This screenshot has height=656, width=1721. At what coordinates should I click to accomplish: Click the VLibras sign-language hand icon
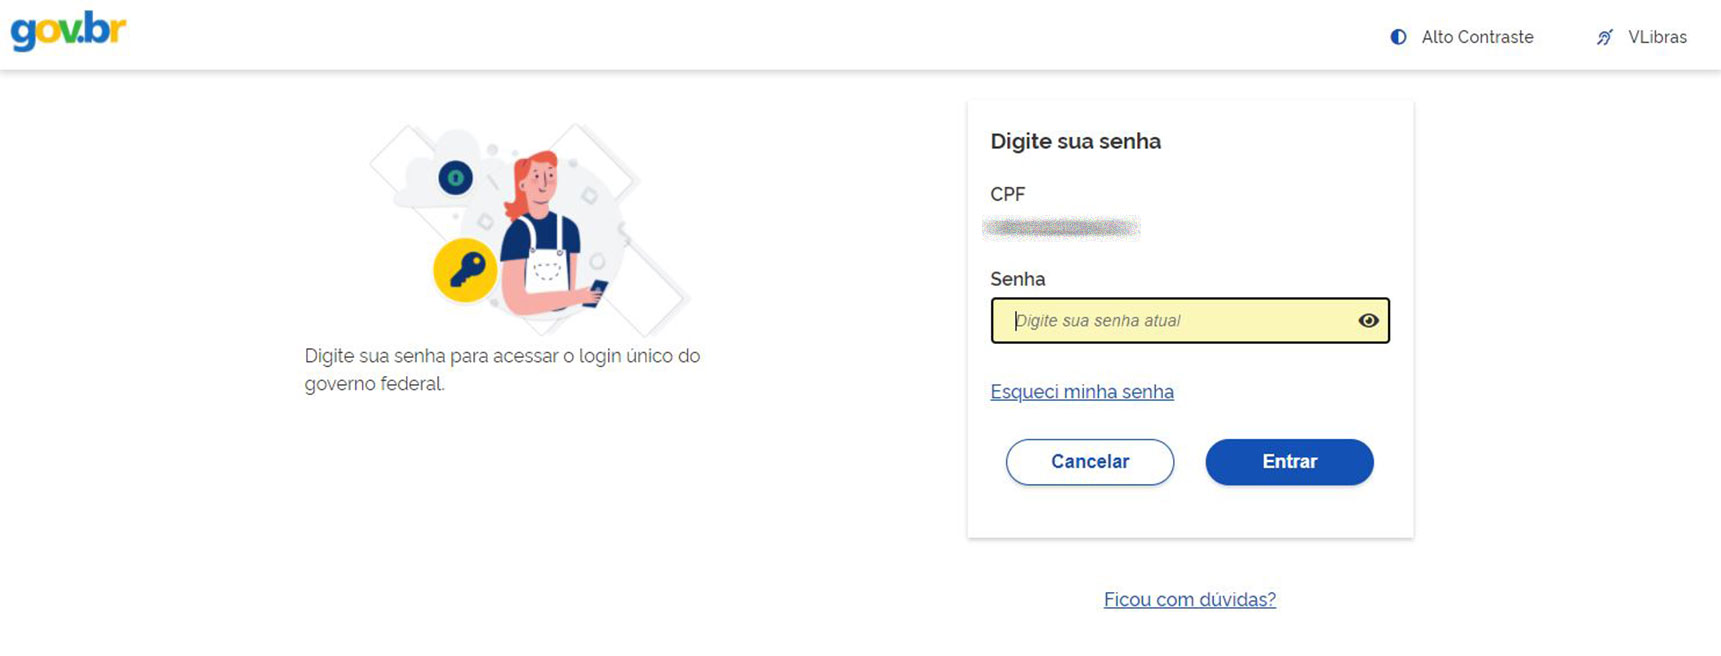pos(1604,37)
